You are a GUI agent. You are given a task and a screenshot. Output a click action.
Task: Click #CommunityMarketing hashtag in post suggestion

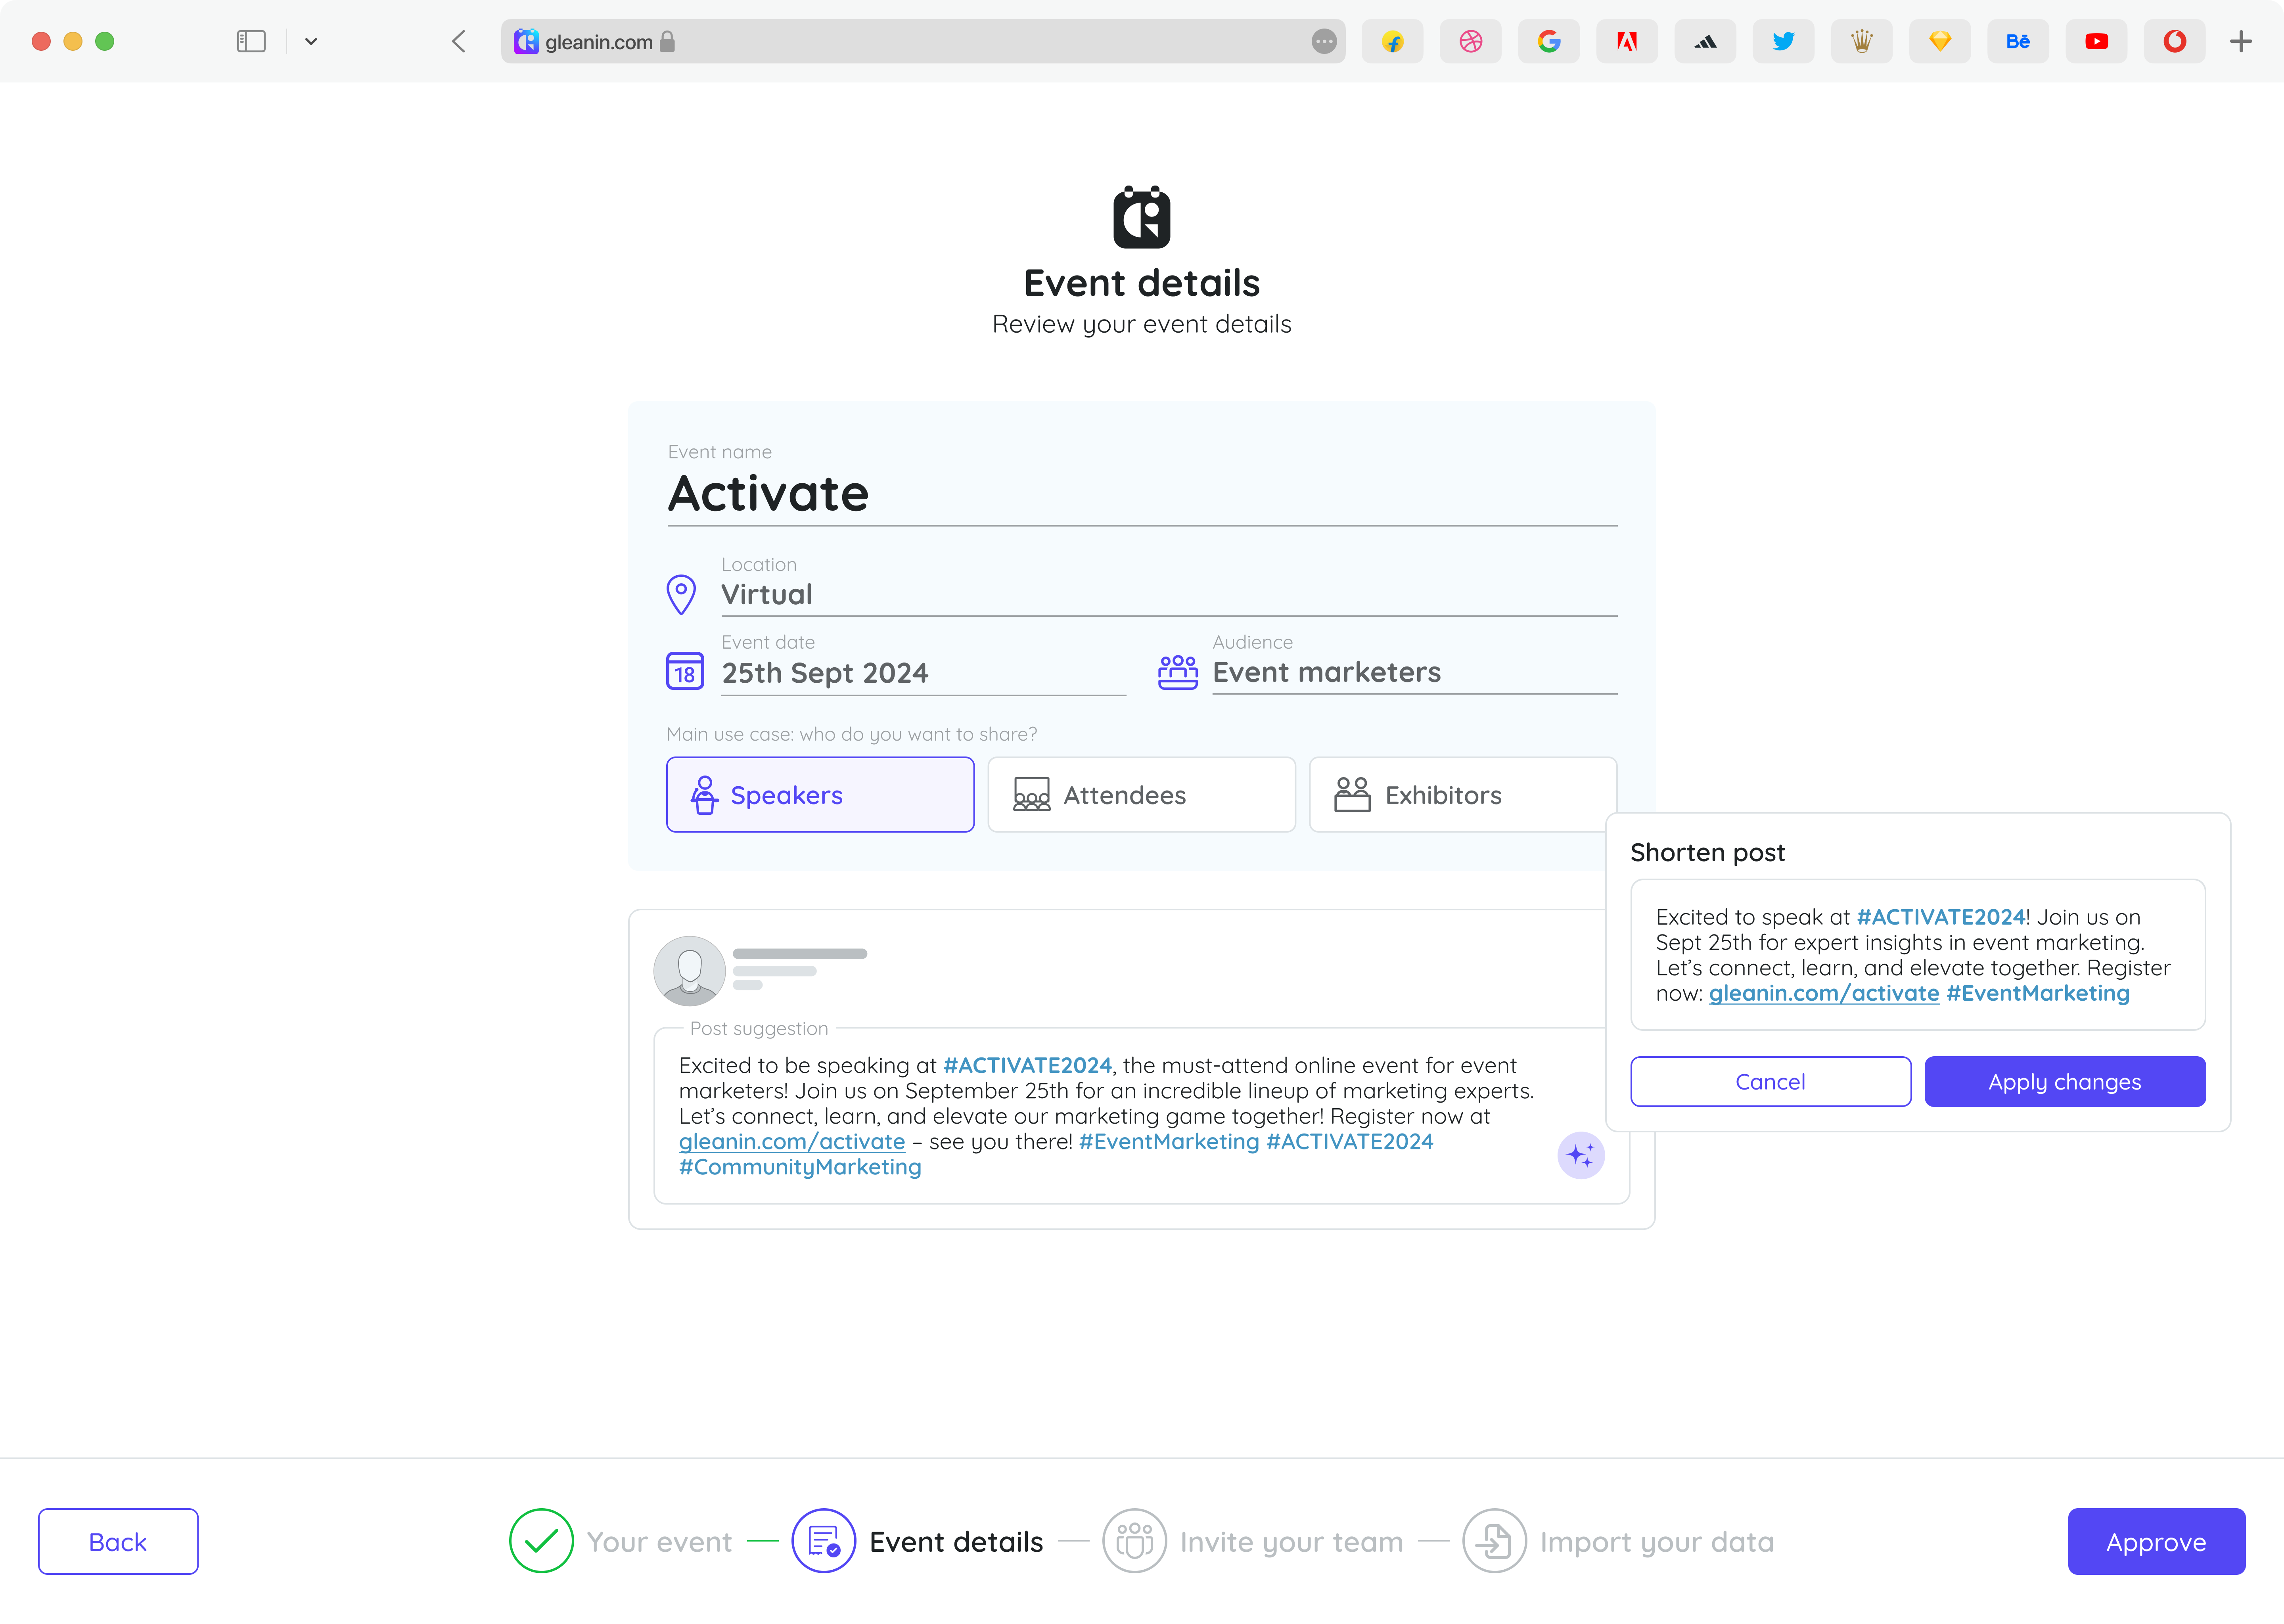click(x=800, y=1167)
